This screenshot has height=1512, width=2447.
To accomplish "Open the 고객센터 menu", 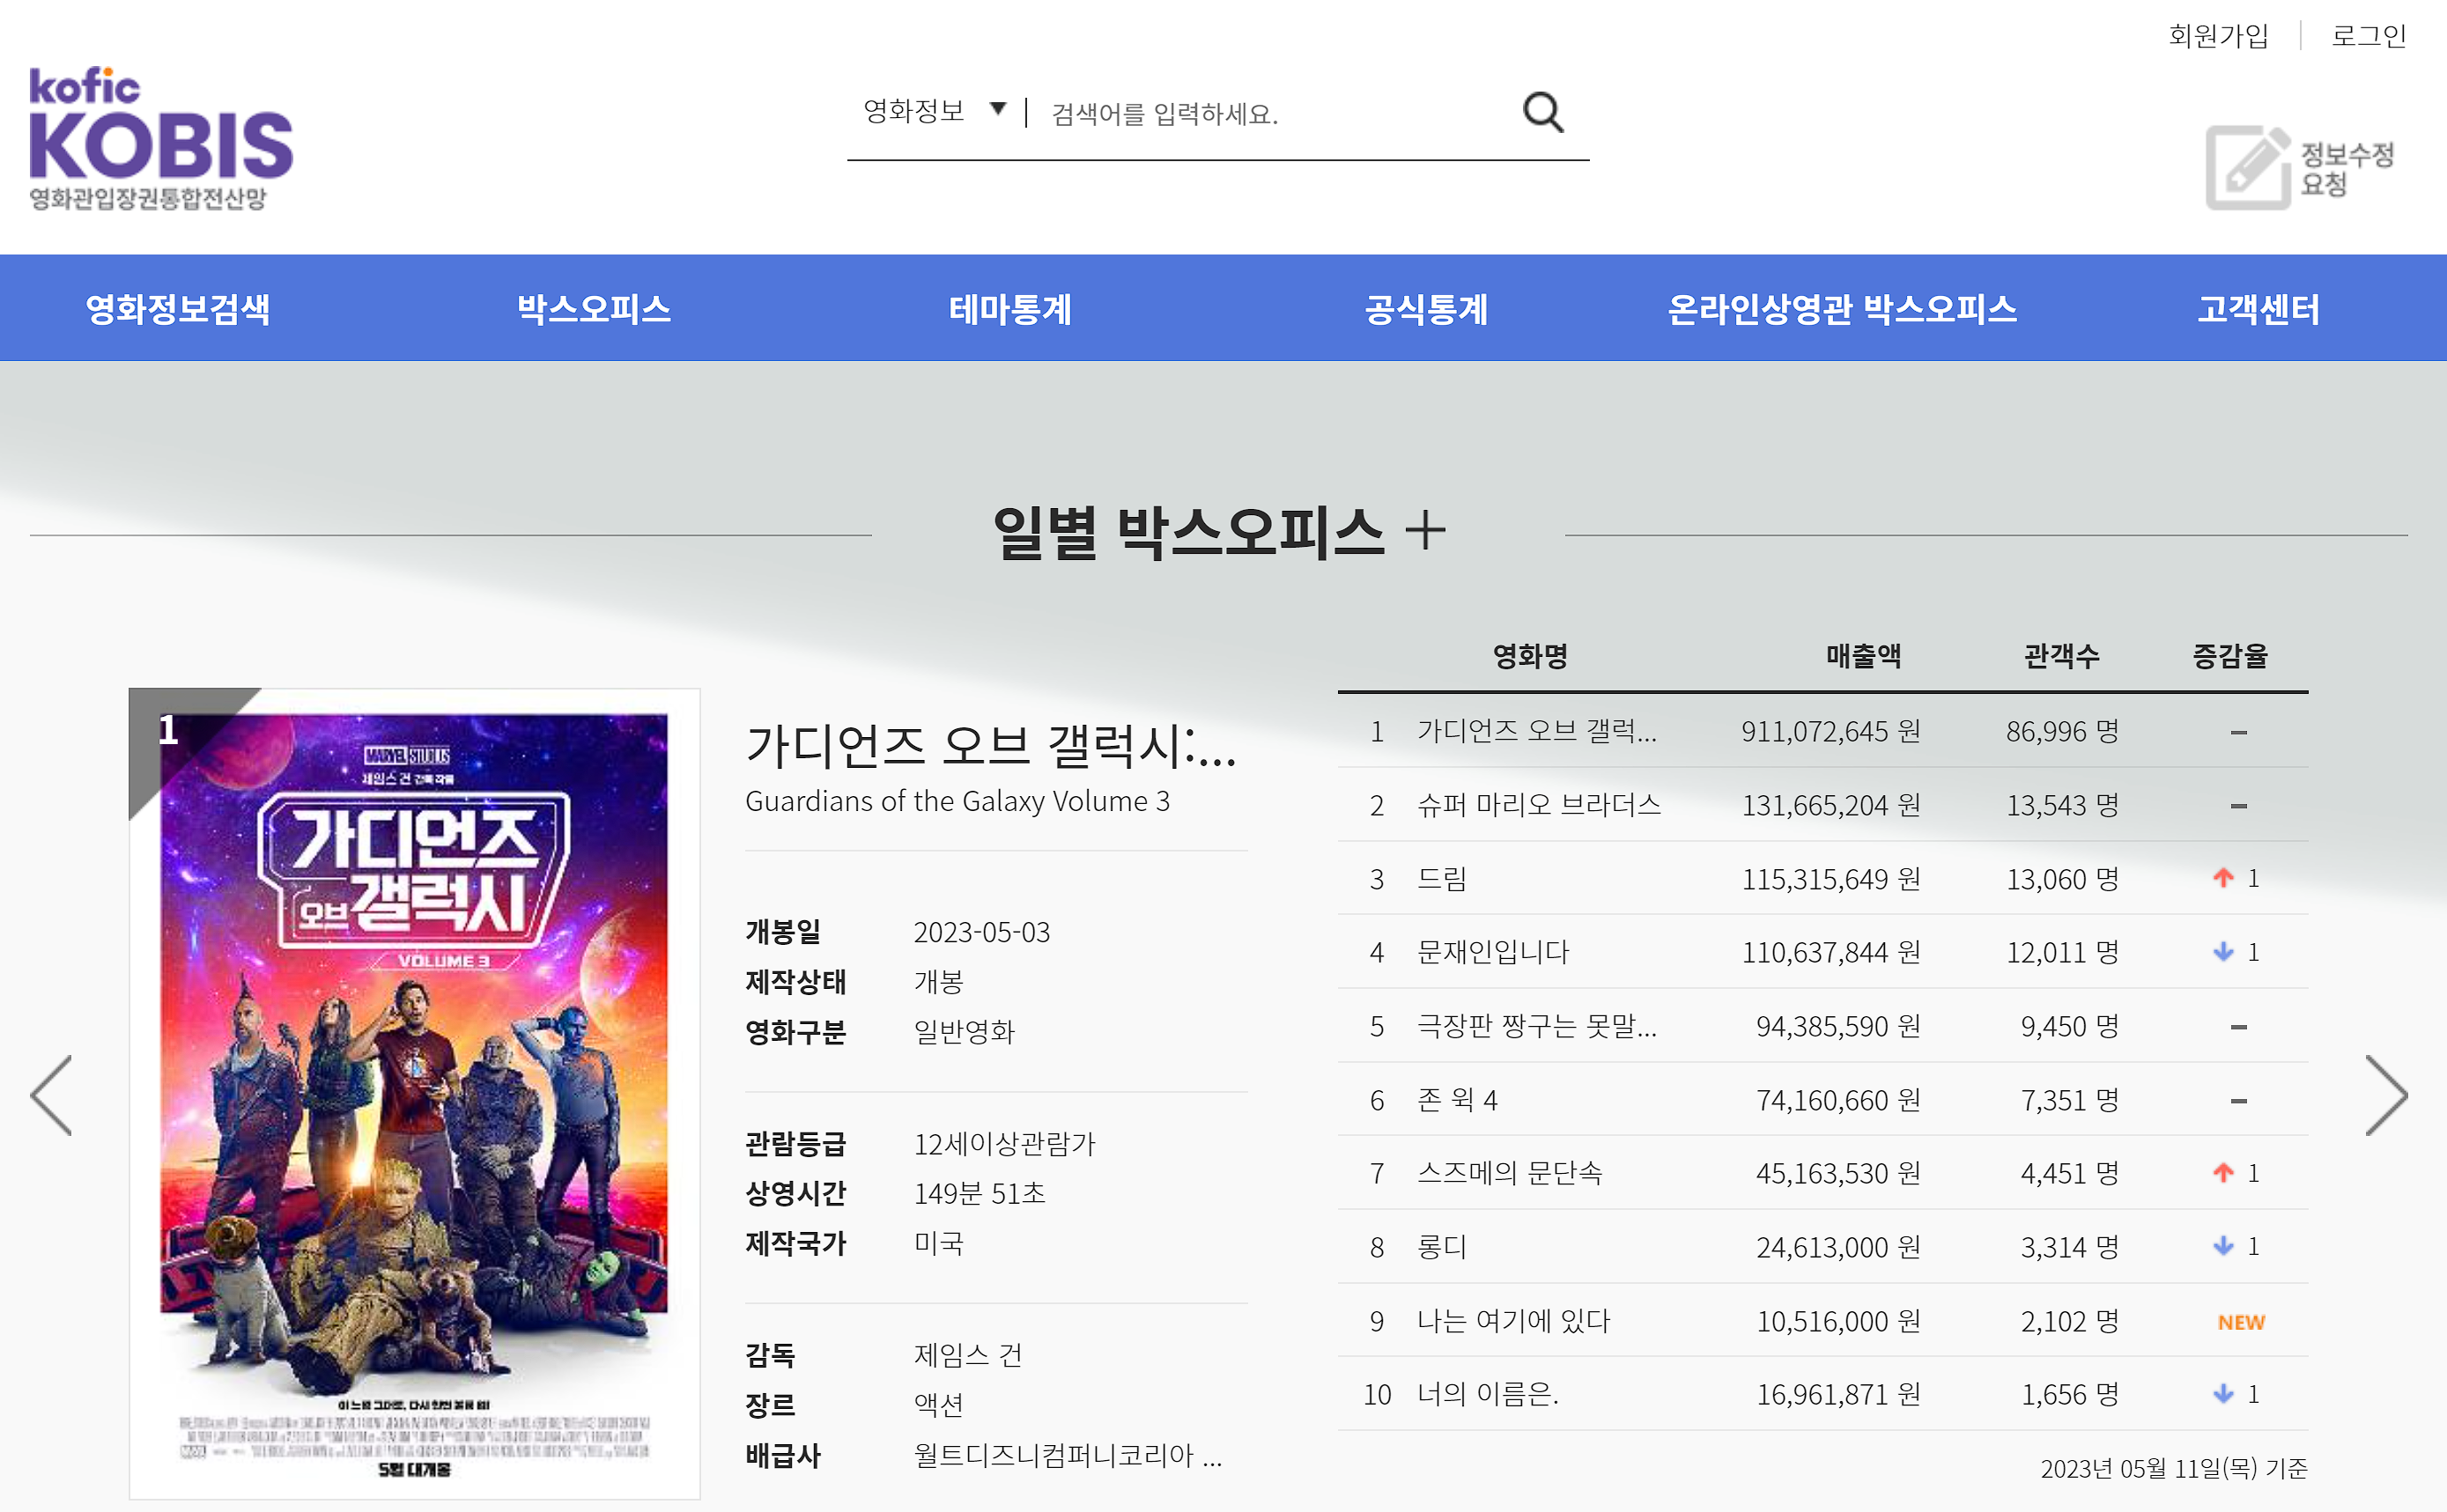I will [x=2258, y=309].
